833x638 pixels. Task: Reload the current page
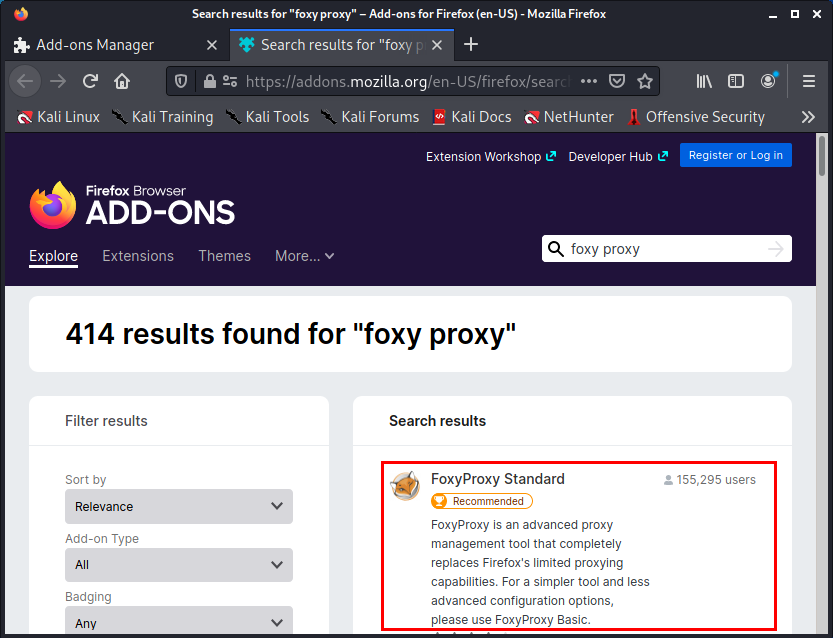[90, 81]
